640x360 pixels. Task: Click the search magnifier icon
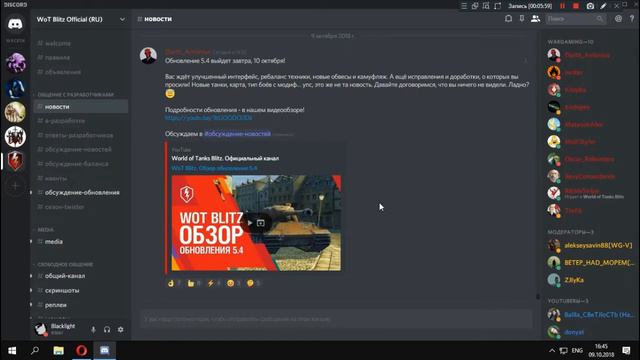(599, 19)
